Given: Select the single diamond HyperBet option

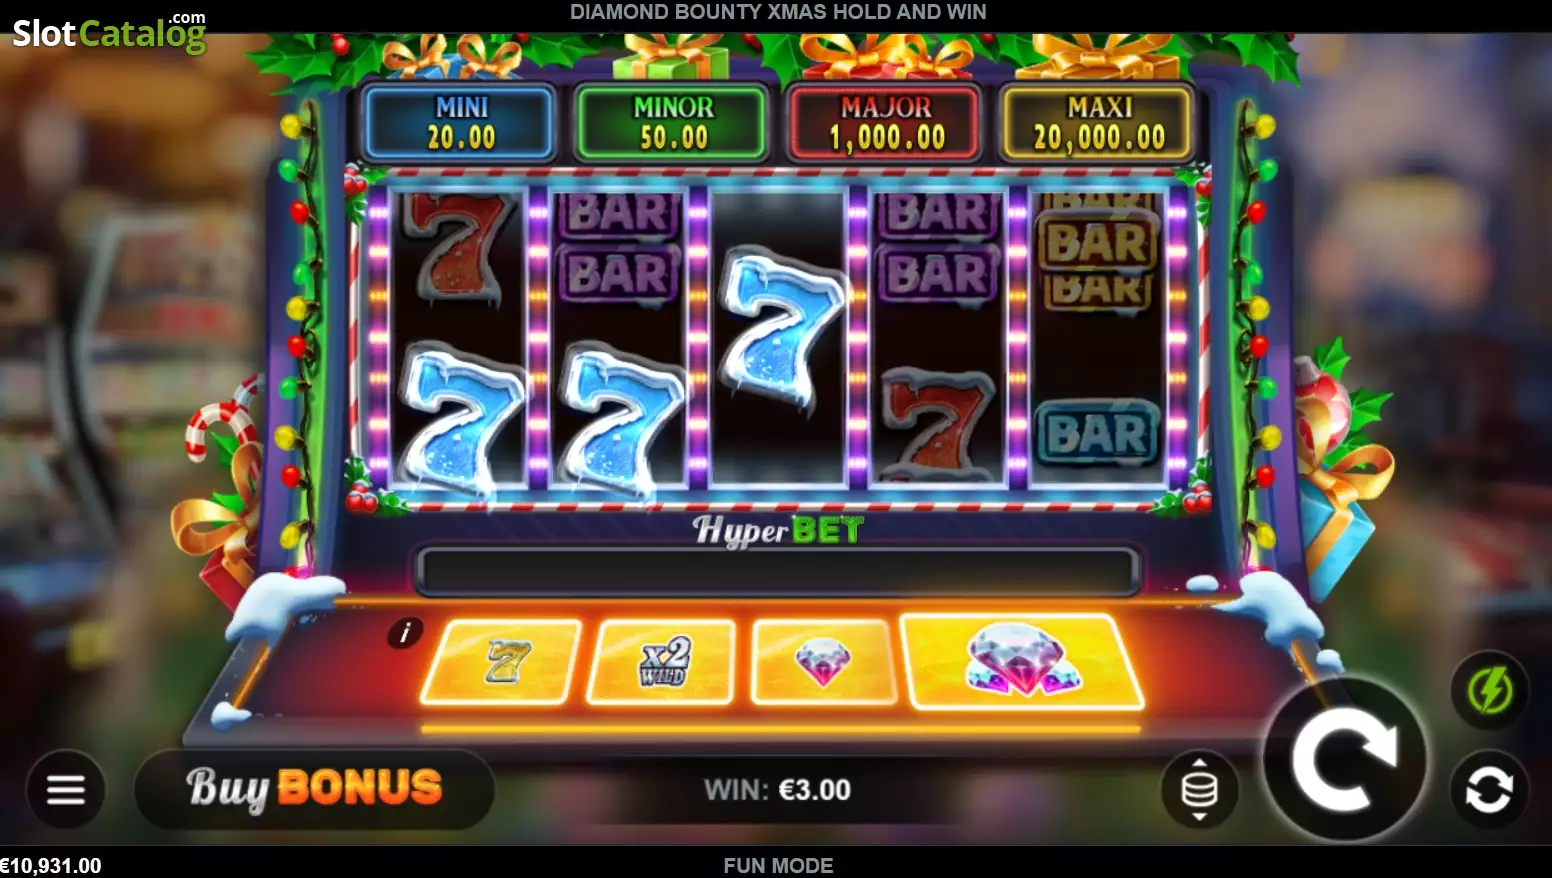Looking at the screenshot, I should (x=823, y=661).
